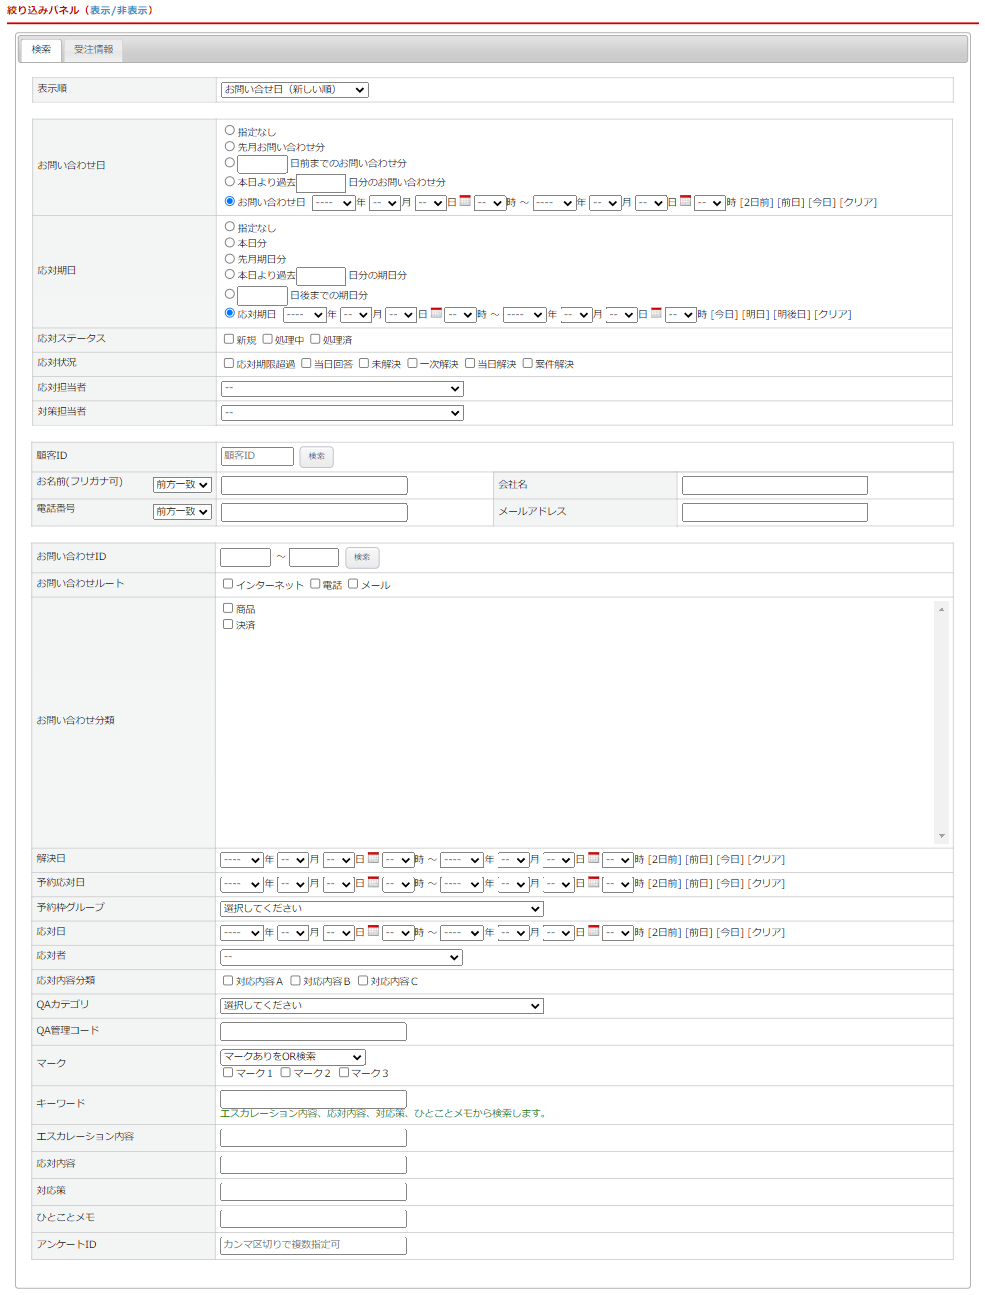
Task: Open end-date calendar in お問い合わせ日 row
Action: pos(685,201)
